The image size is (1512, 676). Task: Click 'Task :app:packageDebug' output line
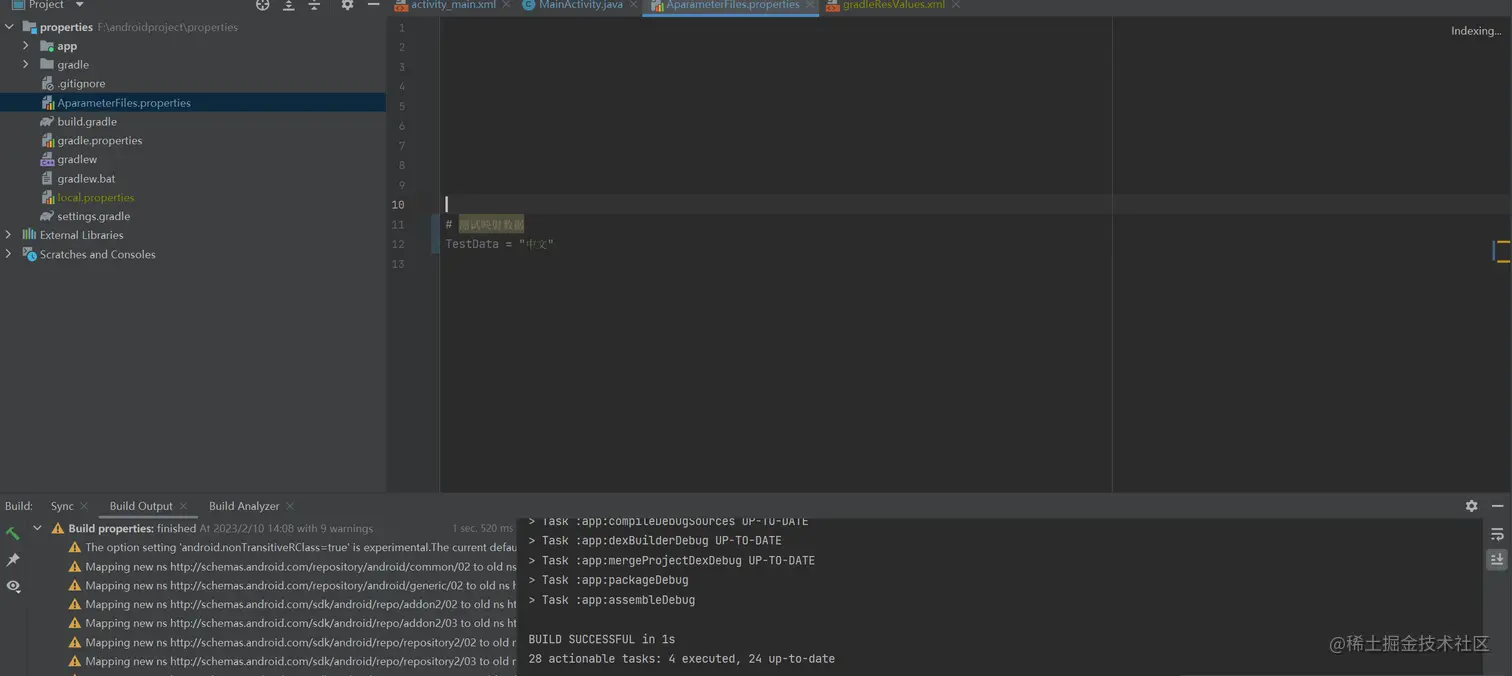coord(608,580)
